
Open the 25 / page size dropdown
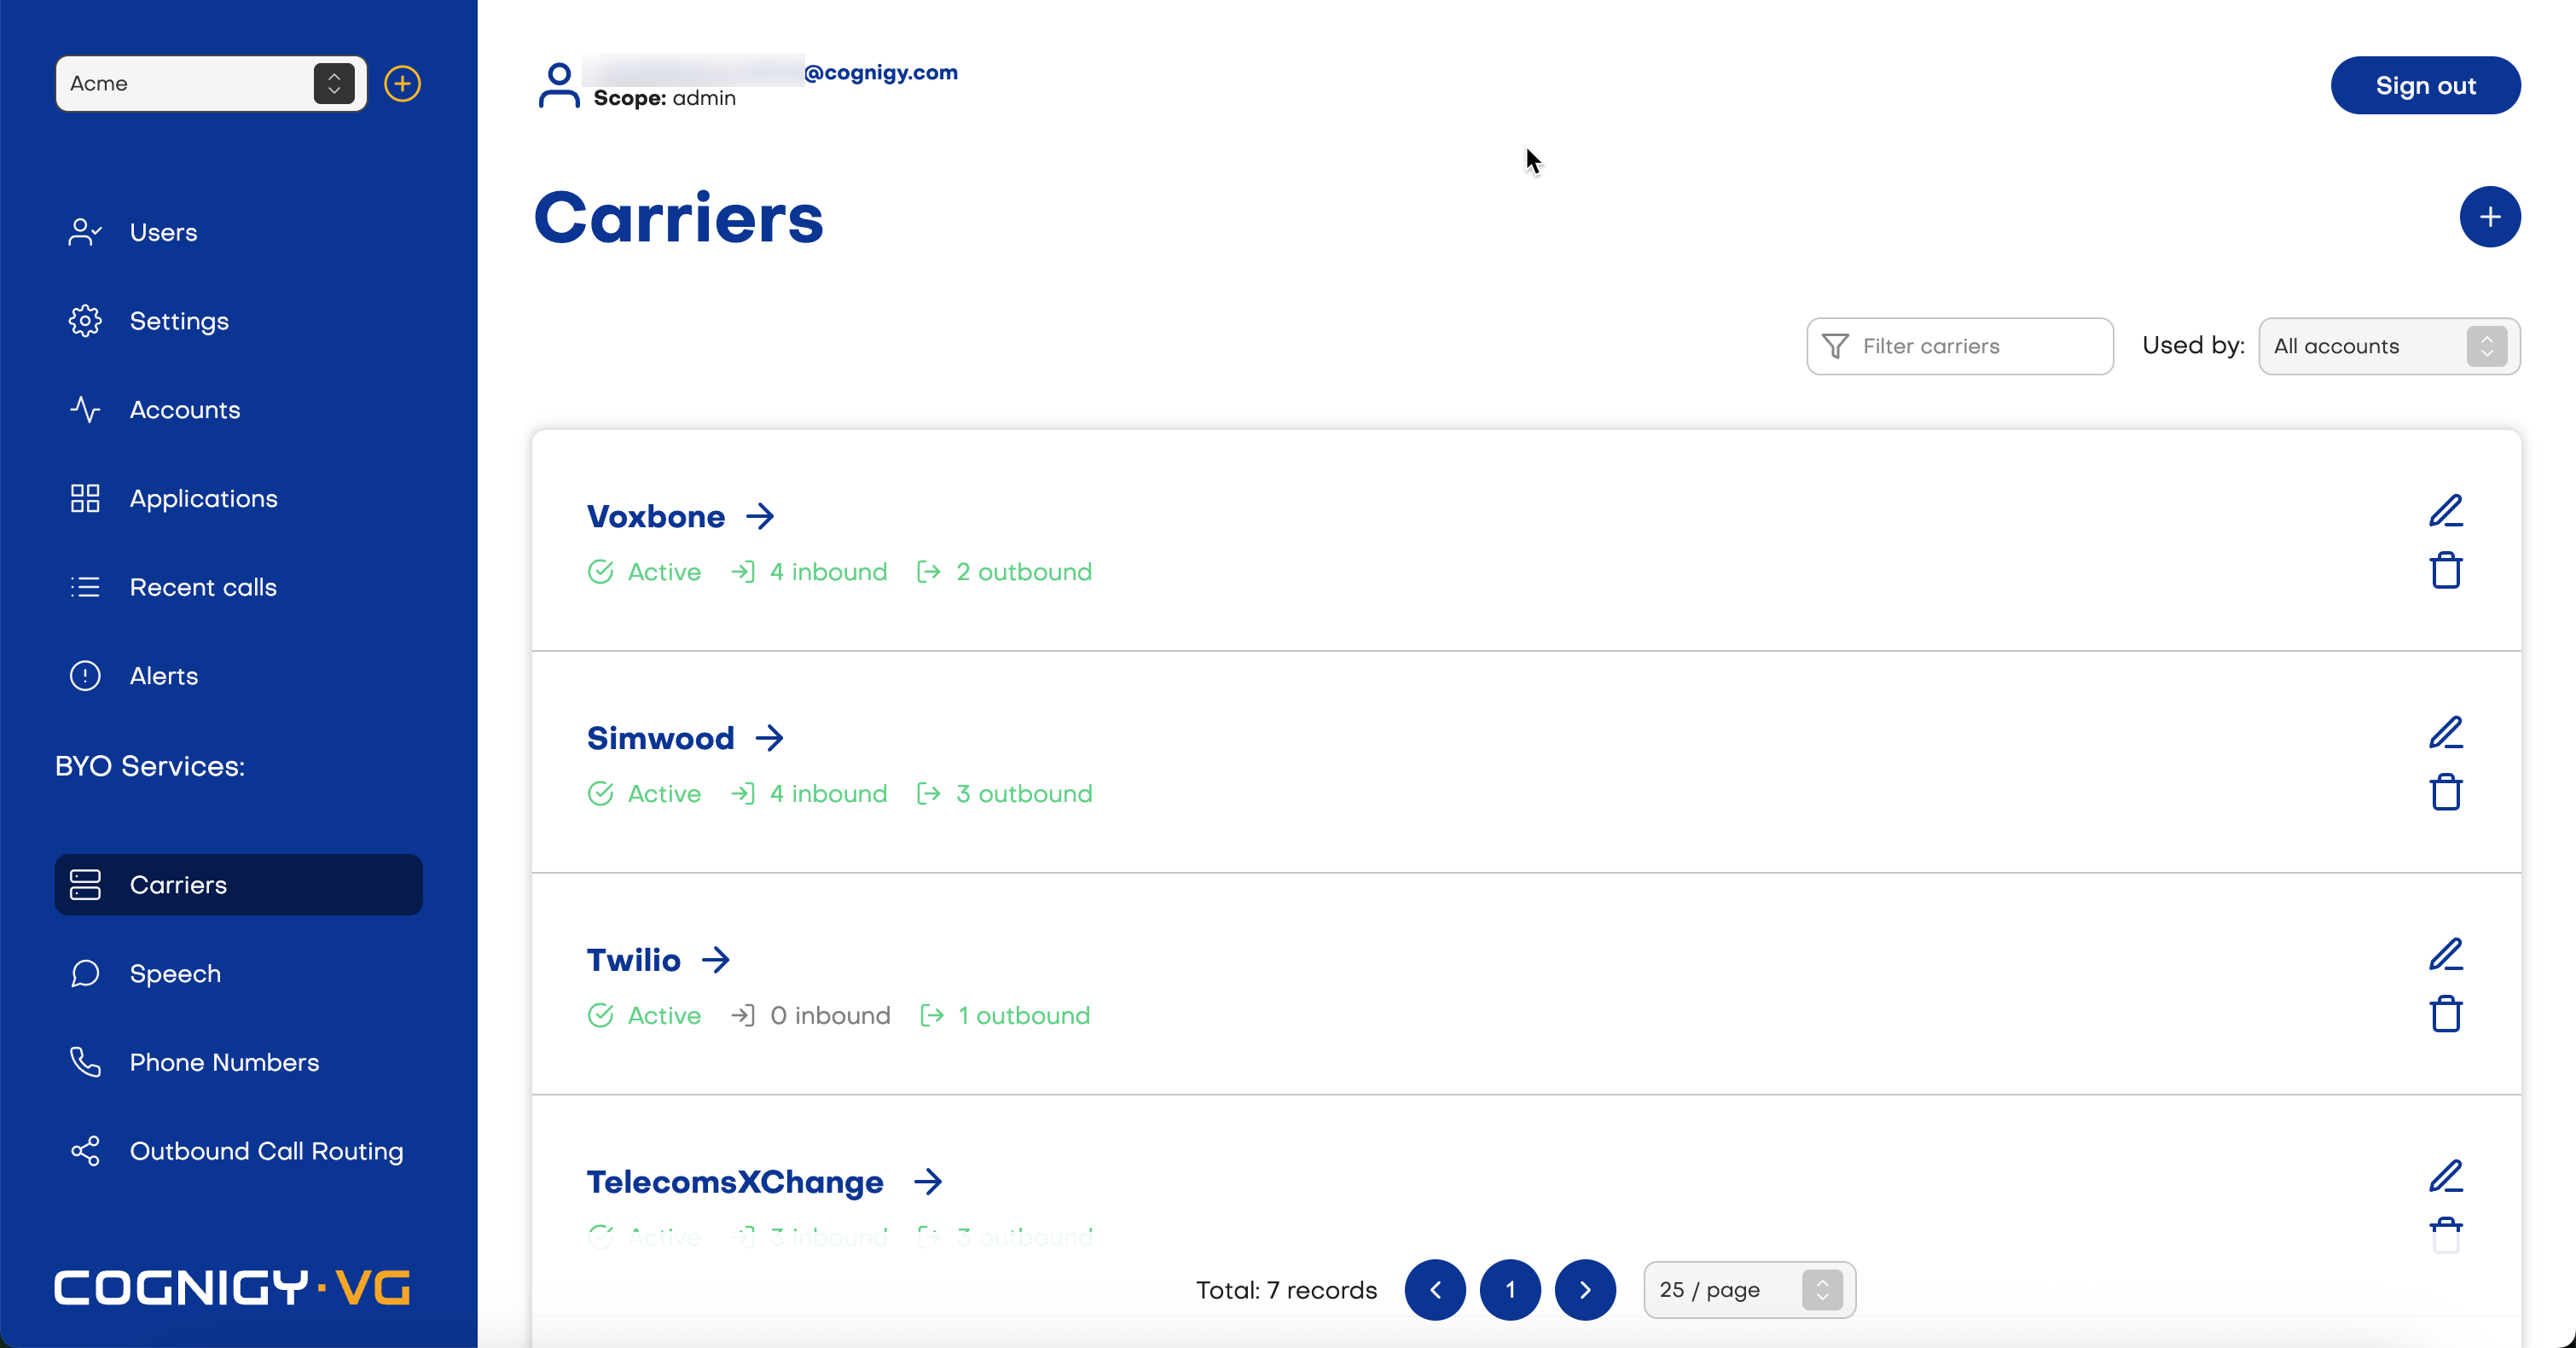click(1749, 1290)
